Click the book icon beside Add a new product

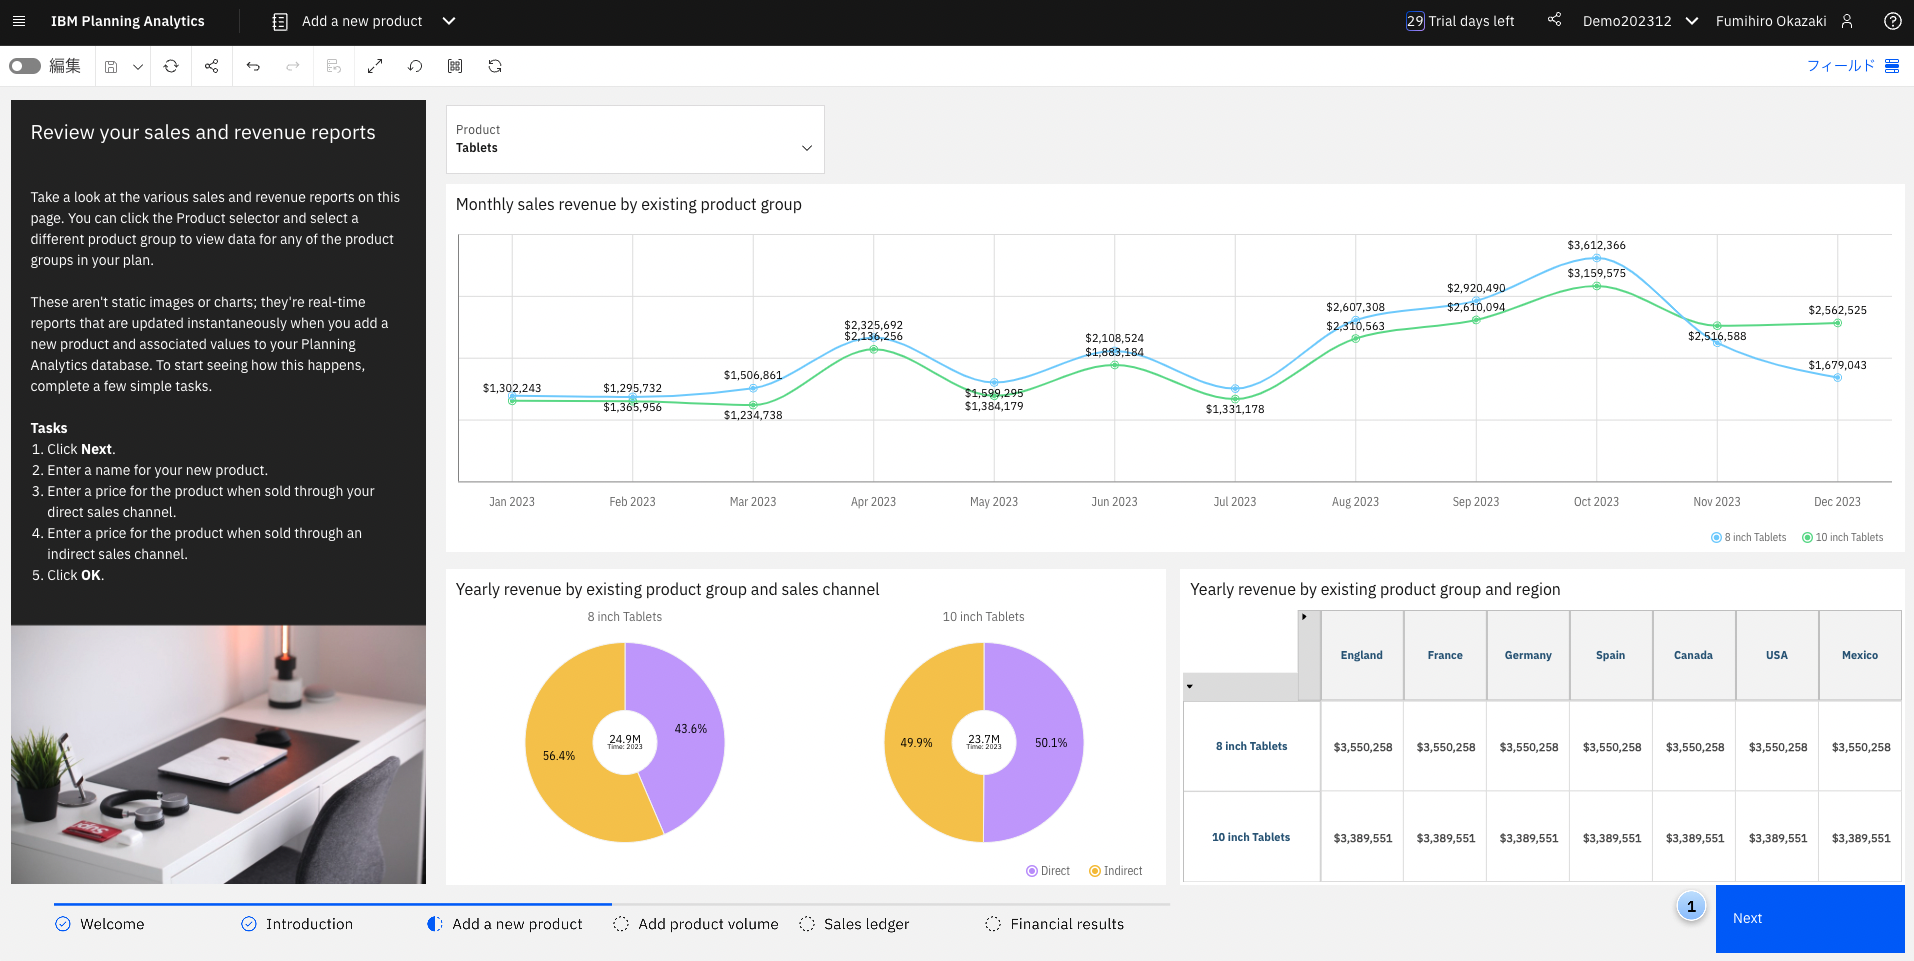pyautogui.click(x=280, y=21)
